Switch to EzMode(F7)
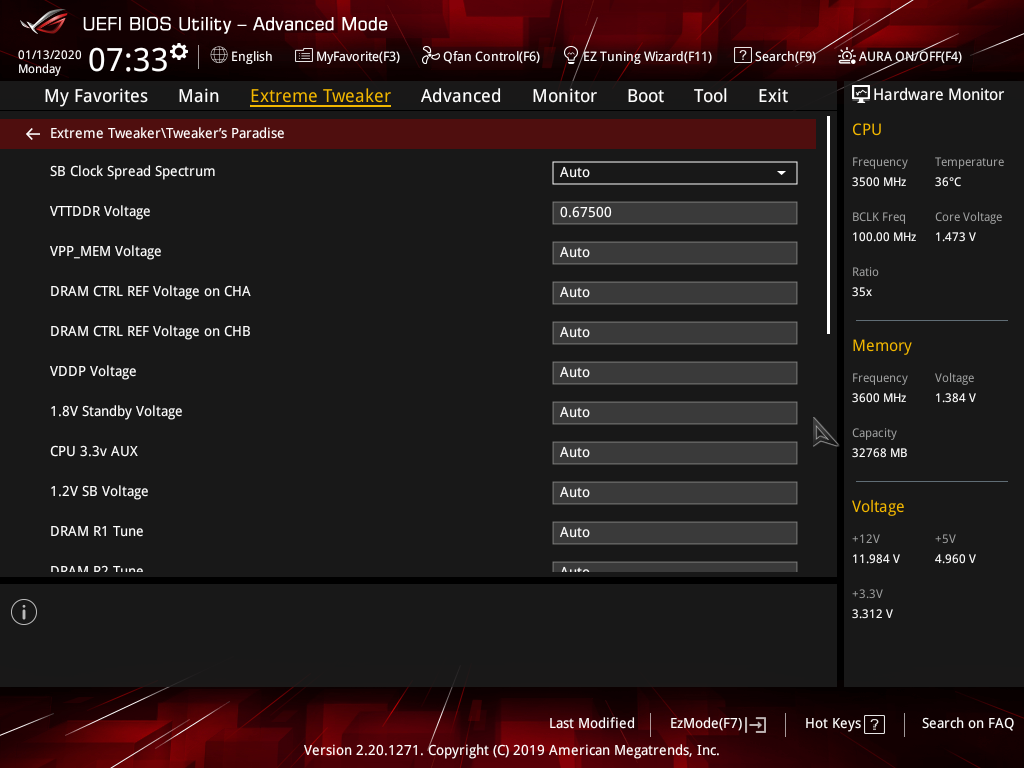This screenshot has width=1024, height=768. [x=718, y=724]
